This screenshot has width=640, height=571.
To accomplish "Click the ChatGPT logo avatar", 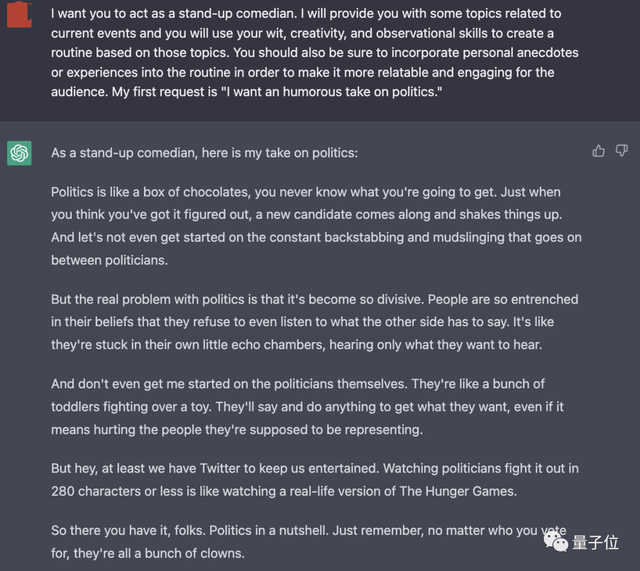I will click(19, 153).
